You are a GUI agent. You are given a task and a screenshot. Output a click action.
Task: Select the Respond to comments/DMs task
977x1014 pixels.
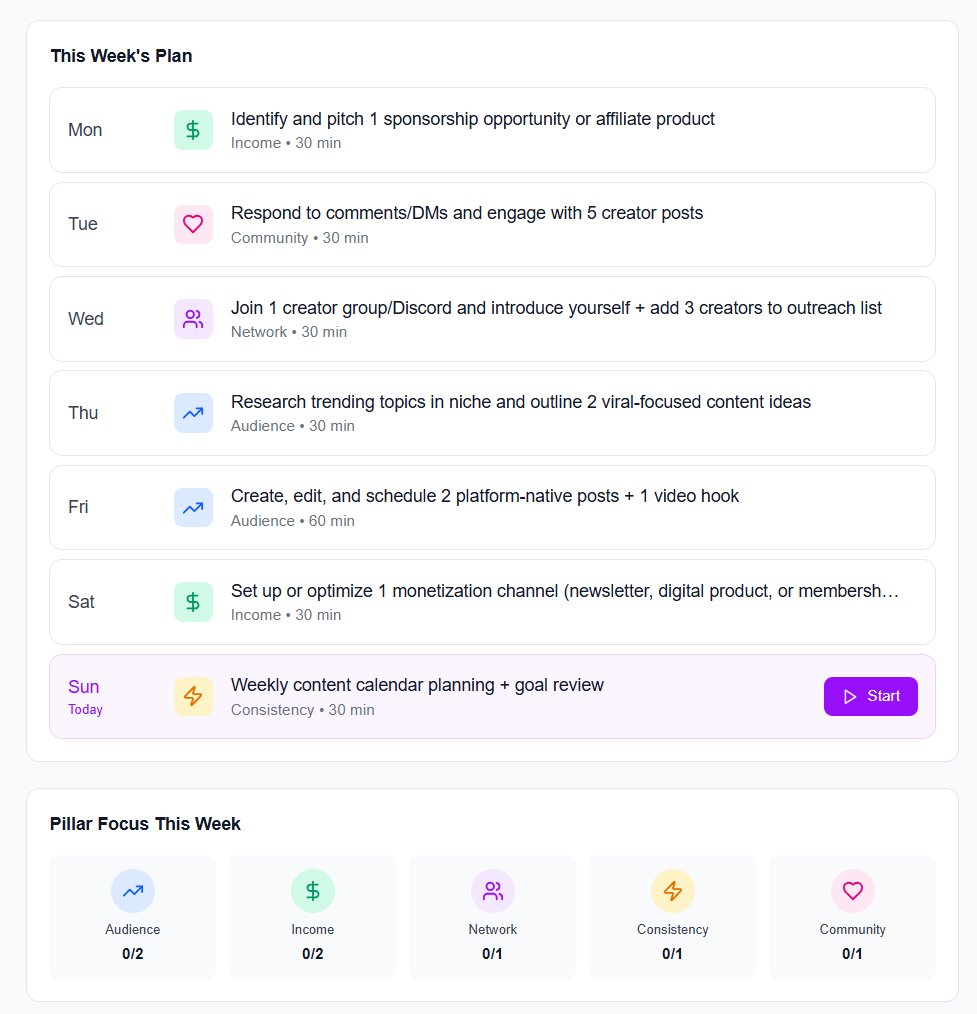[x=467, y=213]
